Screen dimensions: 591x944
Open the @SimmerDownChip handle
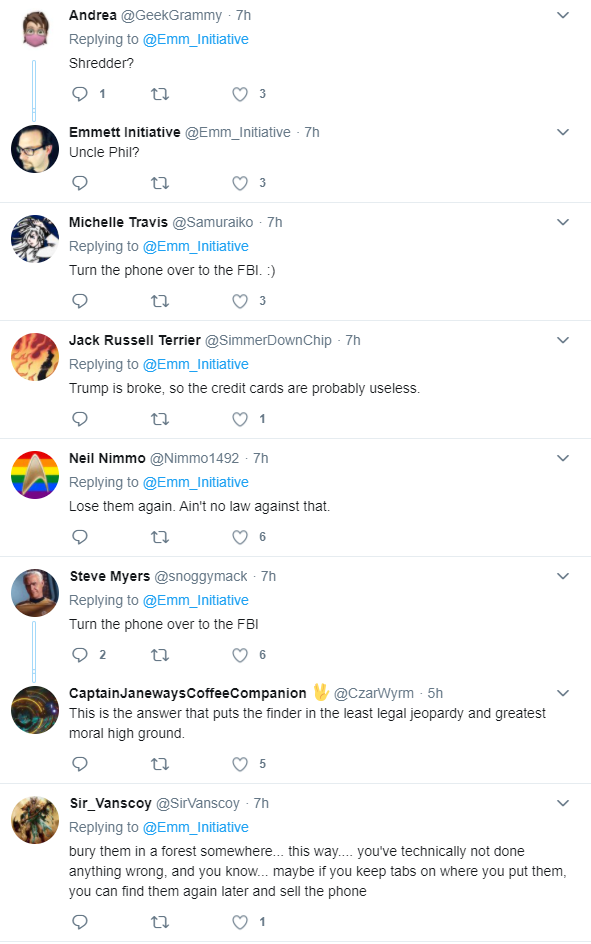[x=268, y=340]
